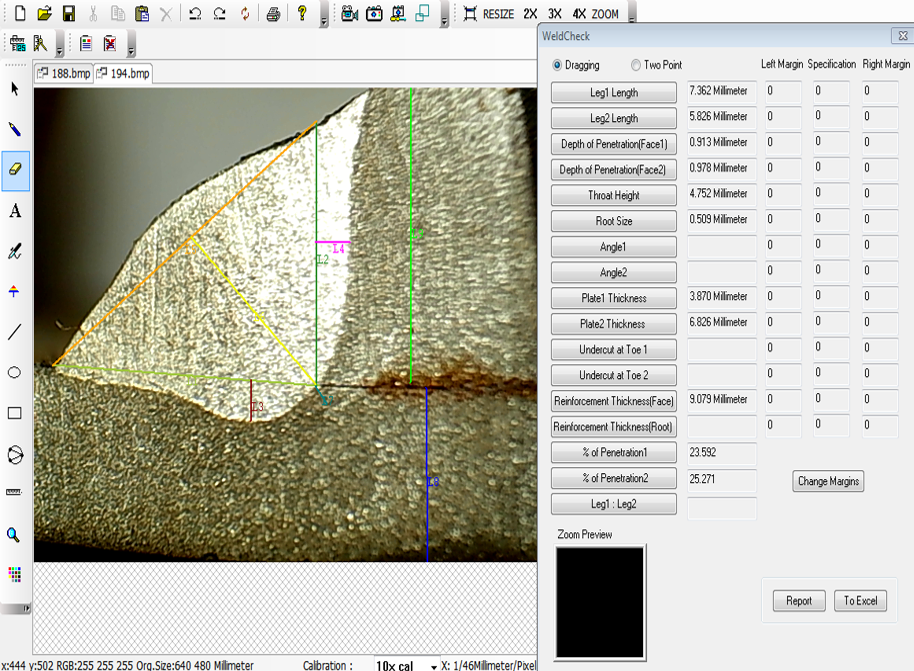914x671 pixels.
Task: Select the pencil drawing tool
Action: tap(15, 129)
